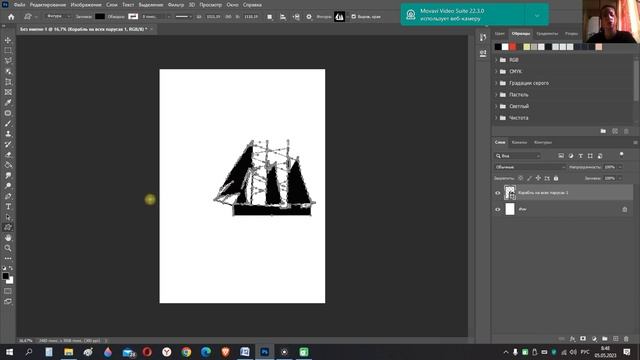Viewport: 640px width, 360px height.
Task: Open the Фигура tool mode dropdown
Action: (58, 17)
